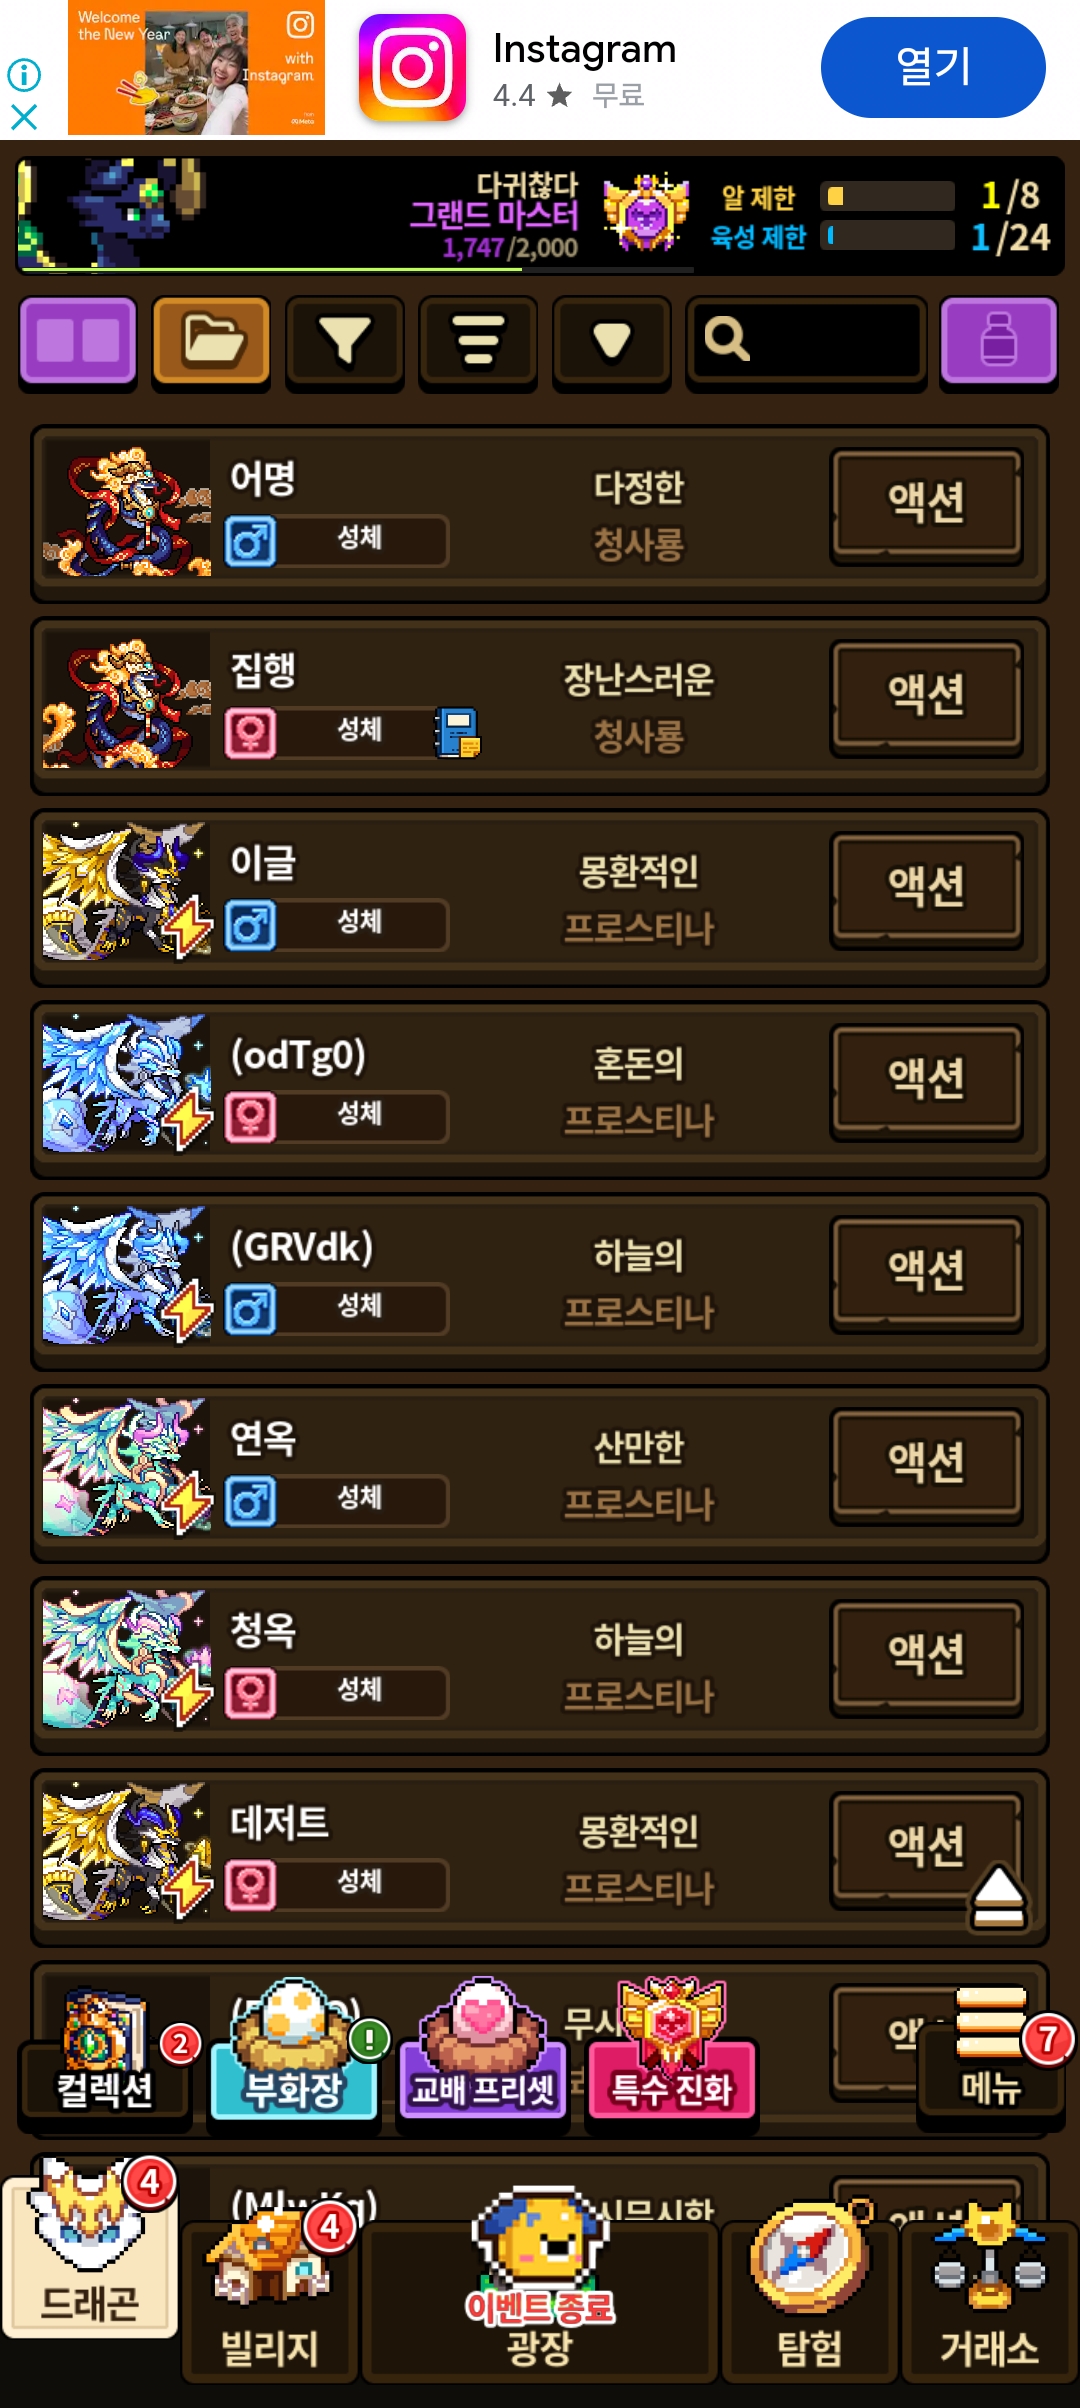Screen dimensions: 1080x2408
Task: Open the 교배 프리셋 breeding preset
Action: 483,2048
